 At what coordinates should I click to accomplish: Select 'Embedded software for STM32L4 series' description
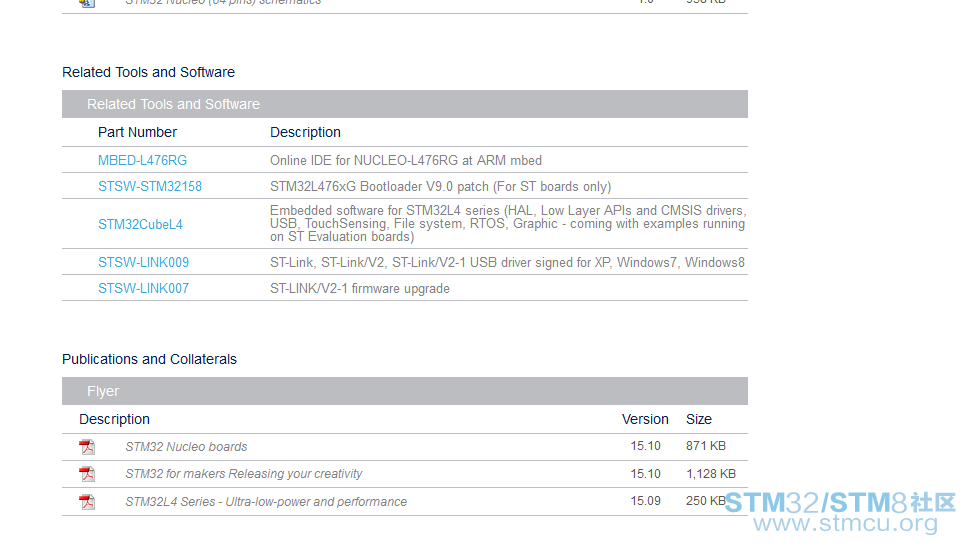coord(508,223)
